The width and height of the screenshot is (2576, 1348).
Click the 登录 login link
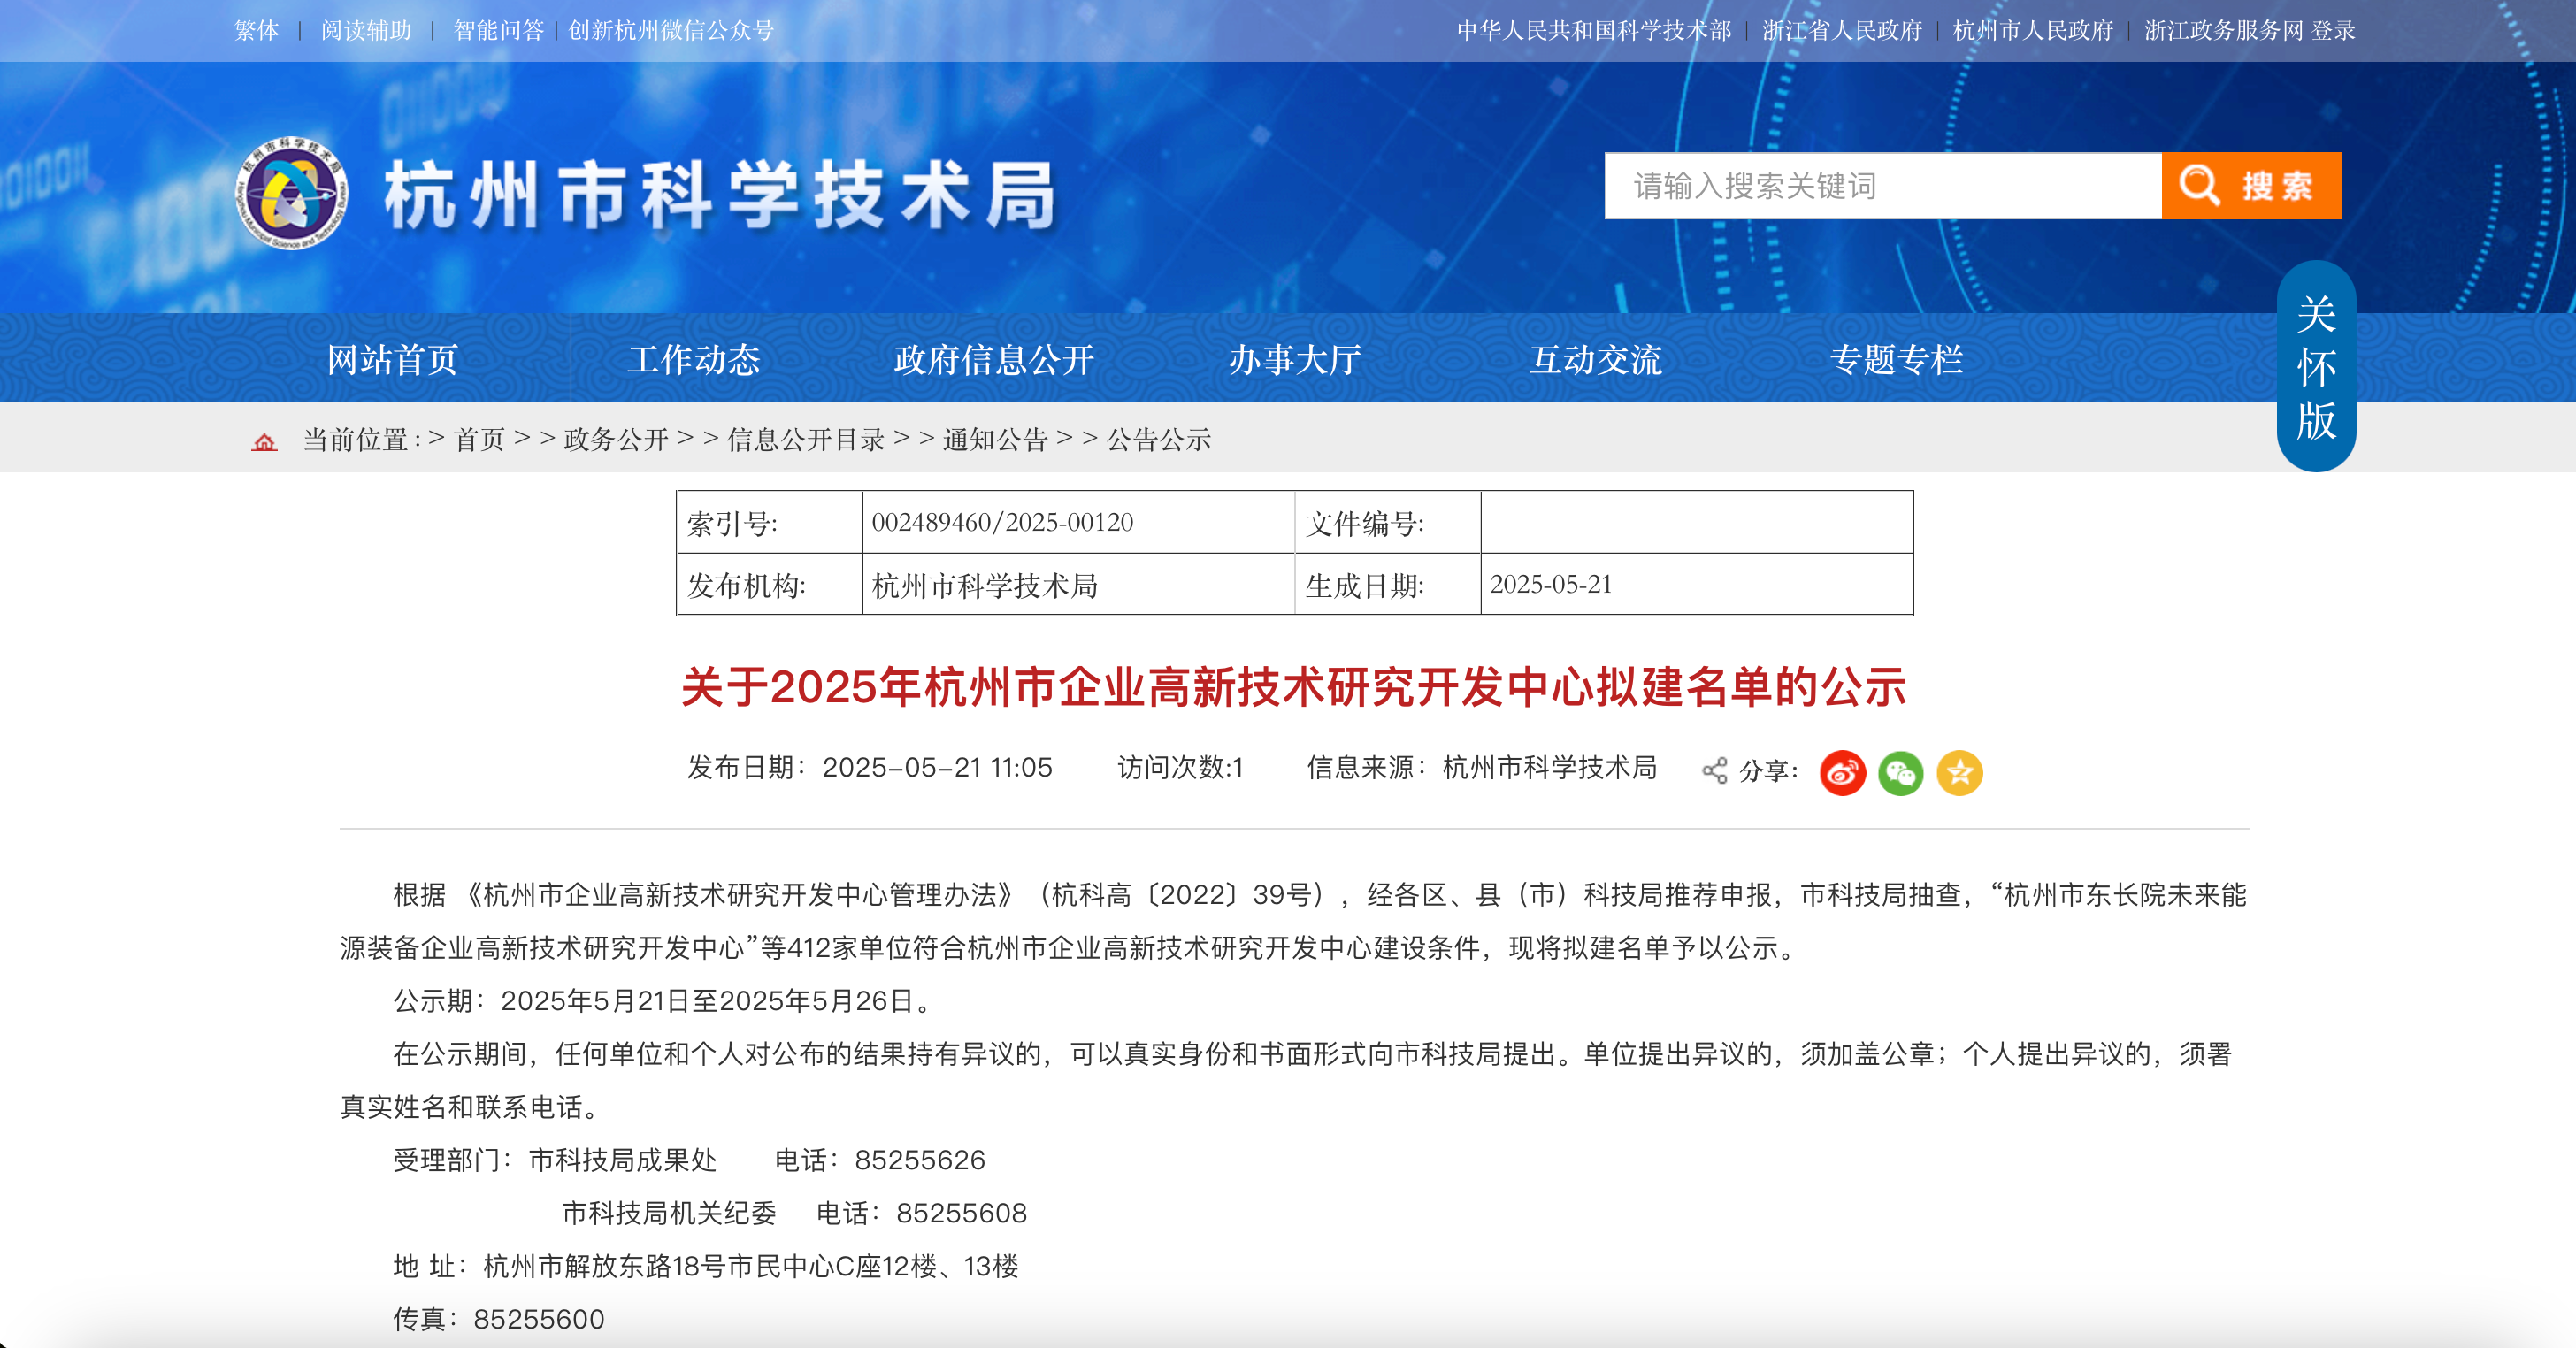2334,30
